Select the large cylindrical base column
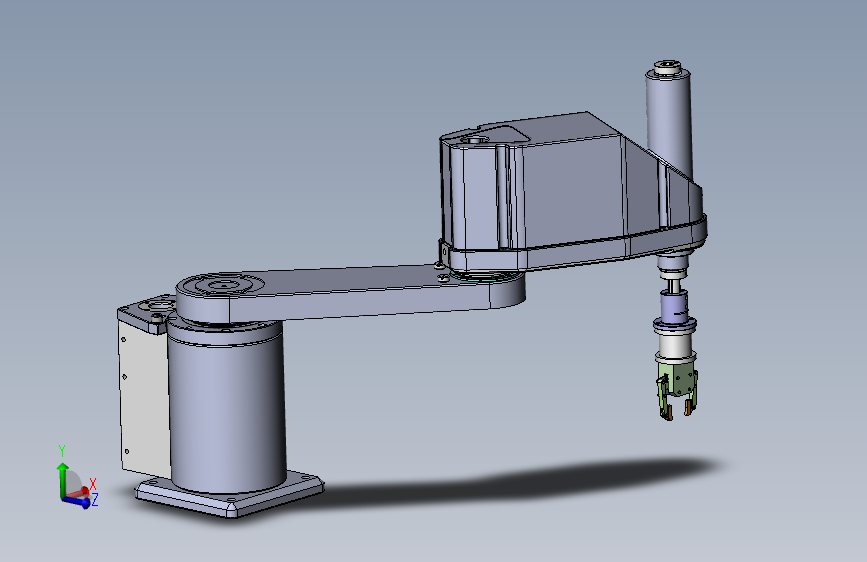This screenshot has height=562, width=867. pos(227,407)
